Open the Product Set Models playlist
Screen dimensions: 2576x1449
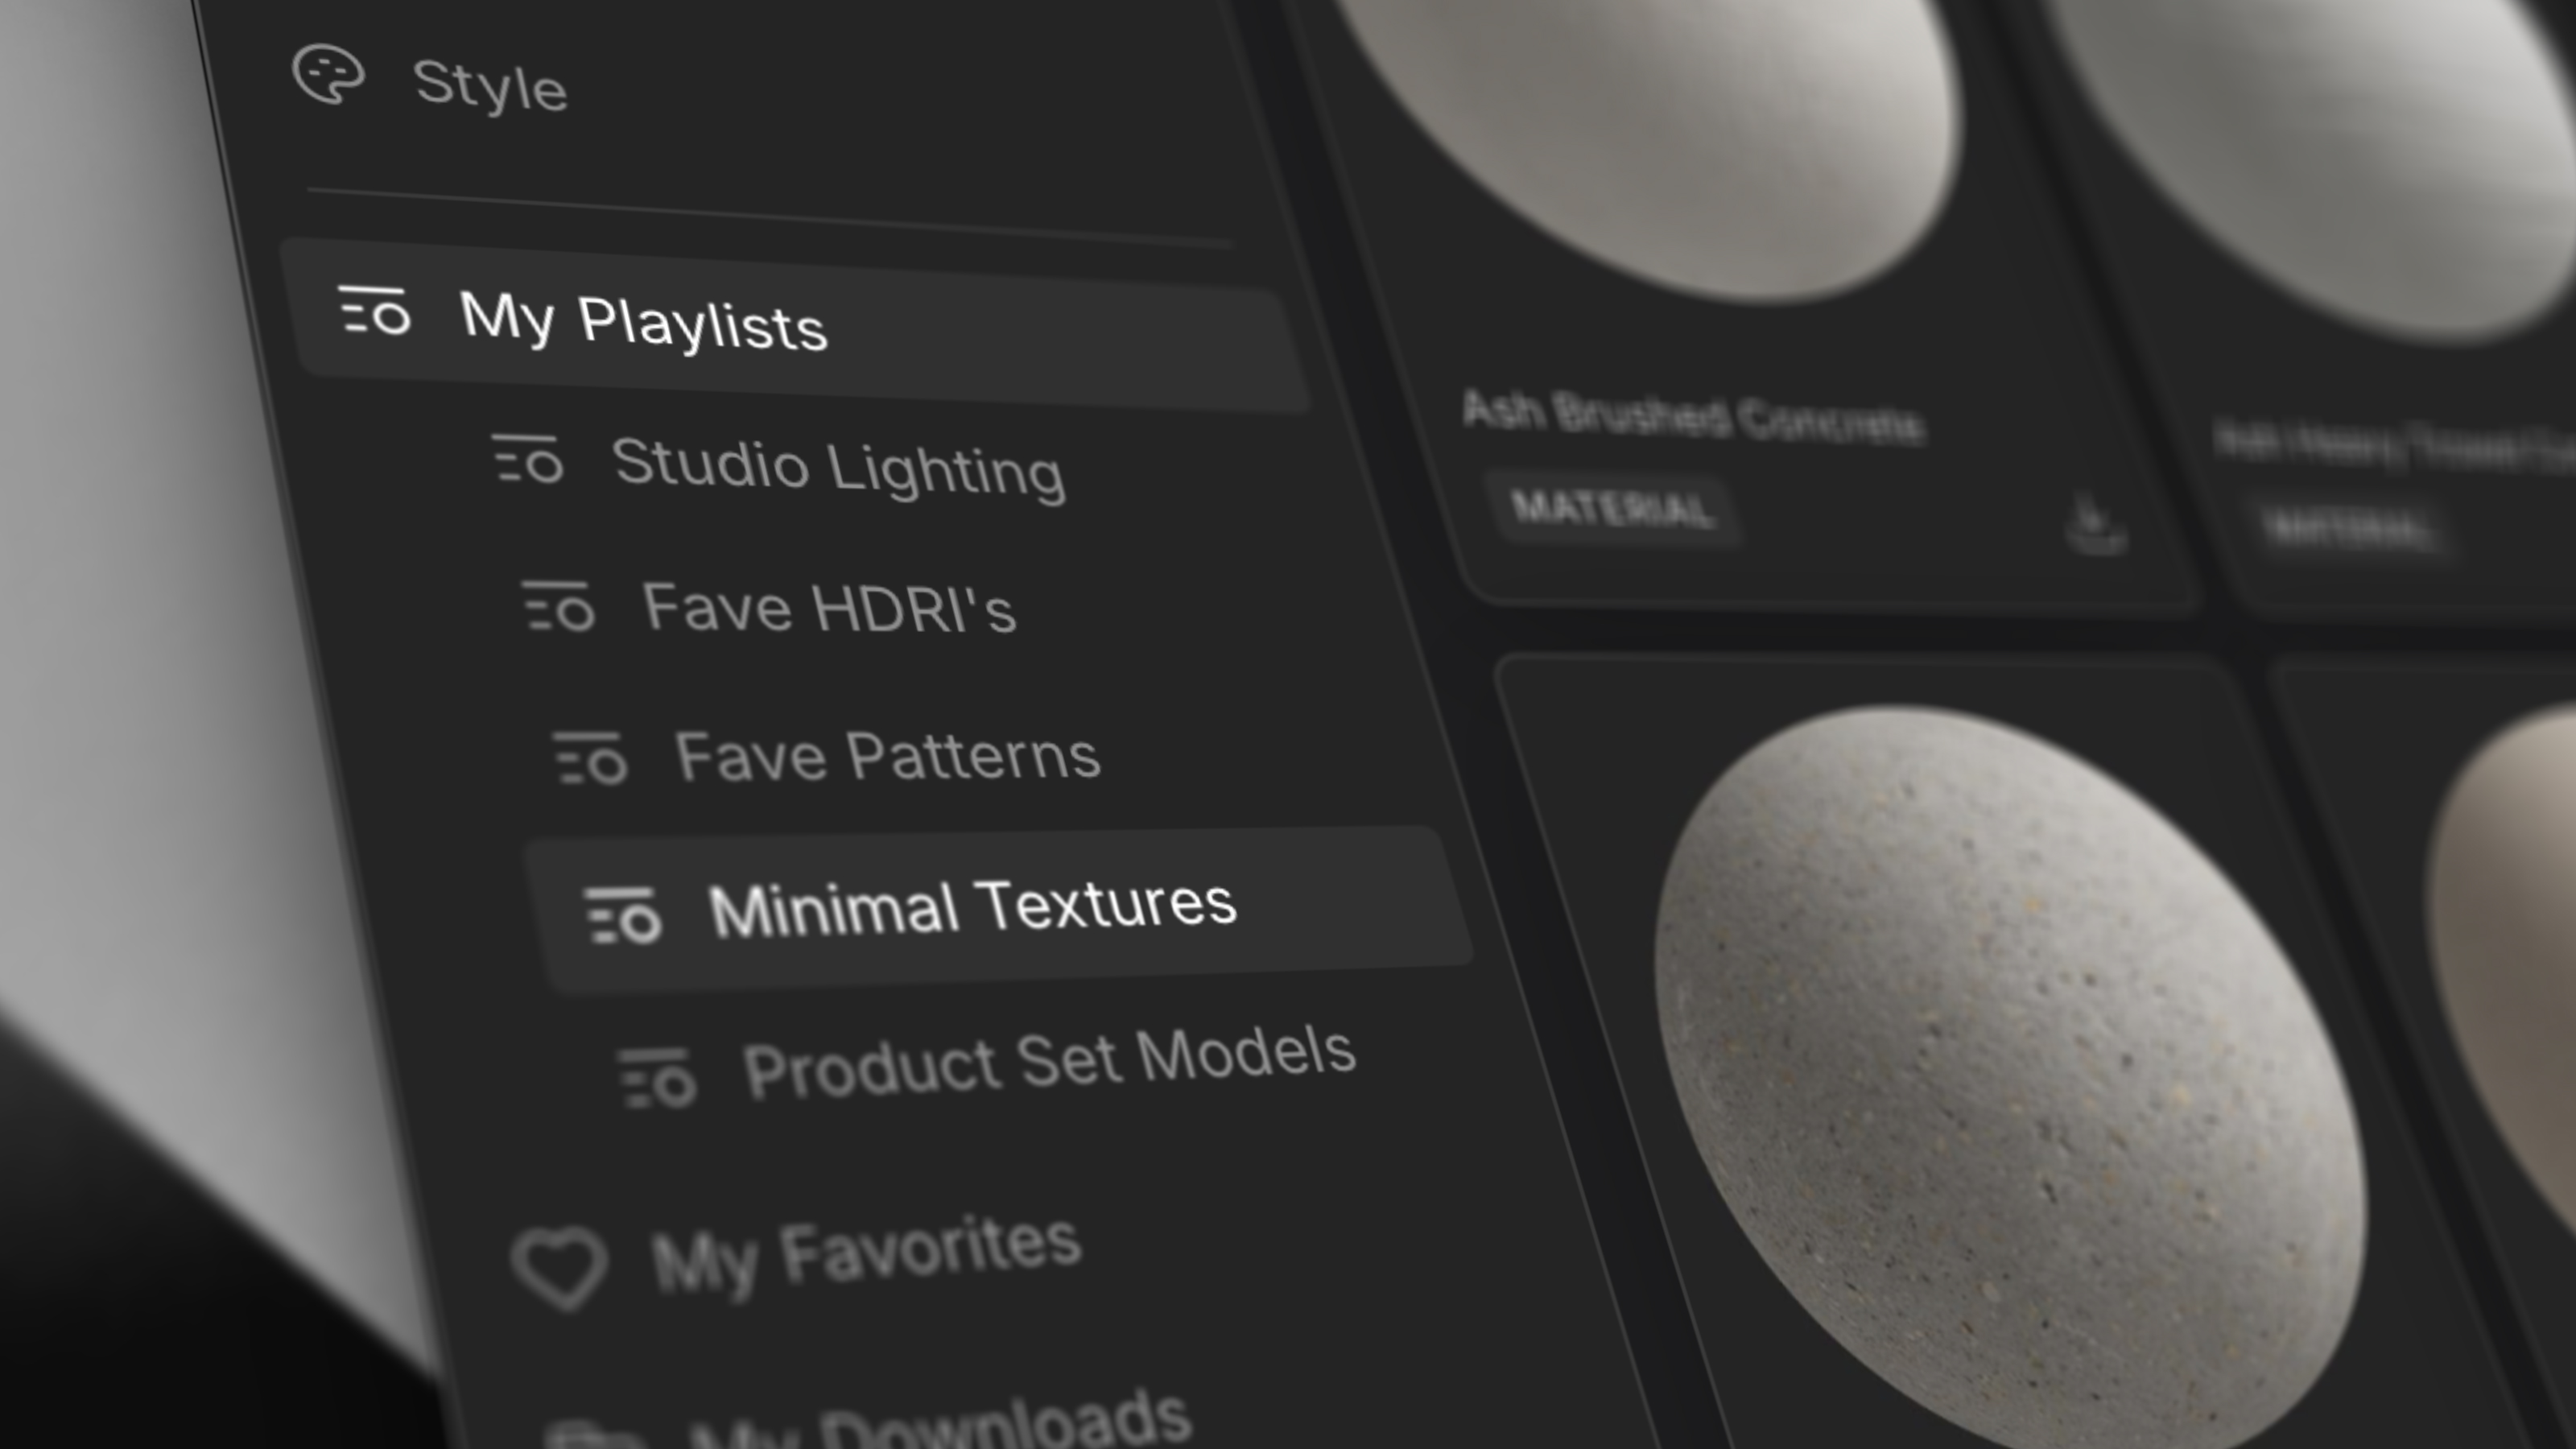[x=1049, y=1062]
